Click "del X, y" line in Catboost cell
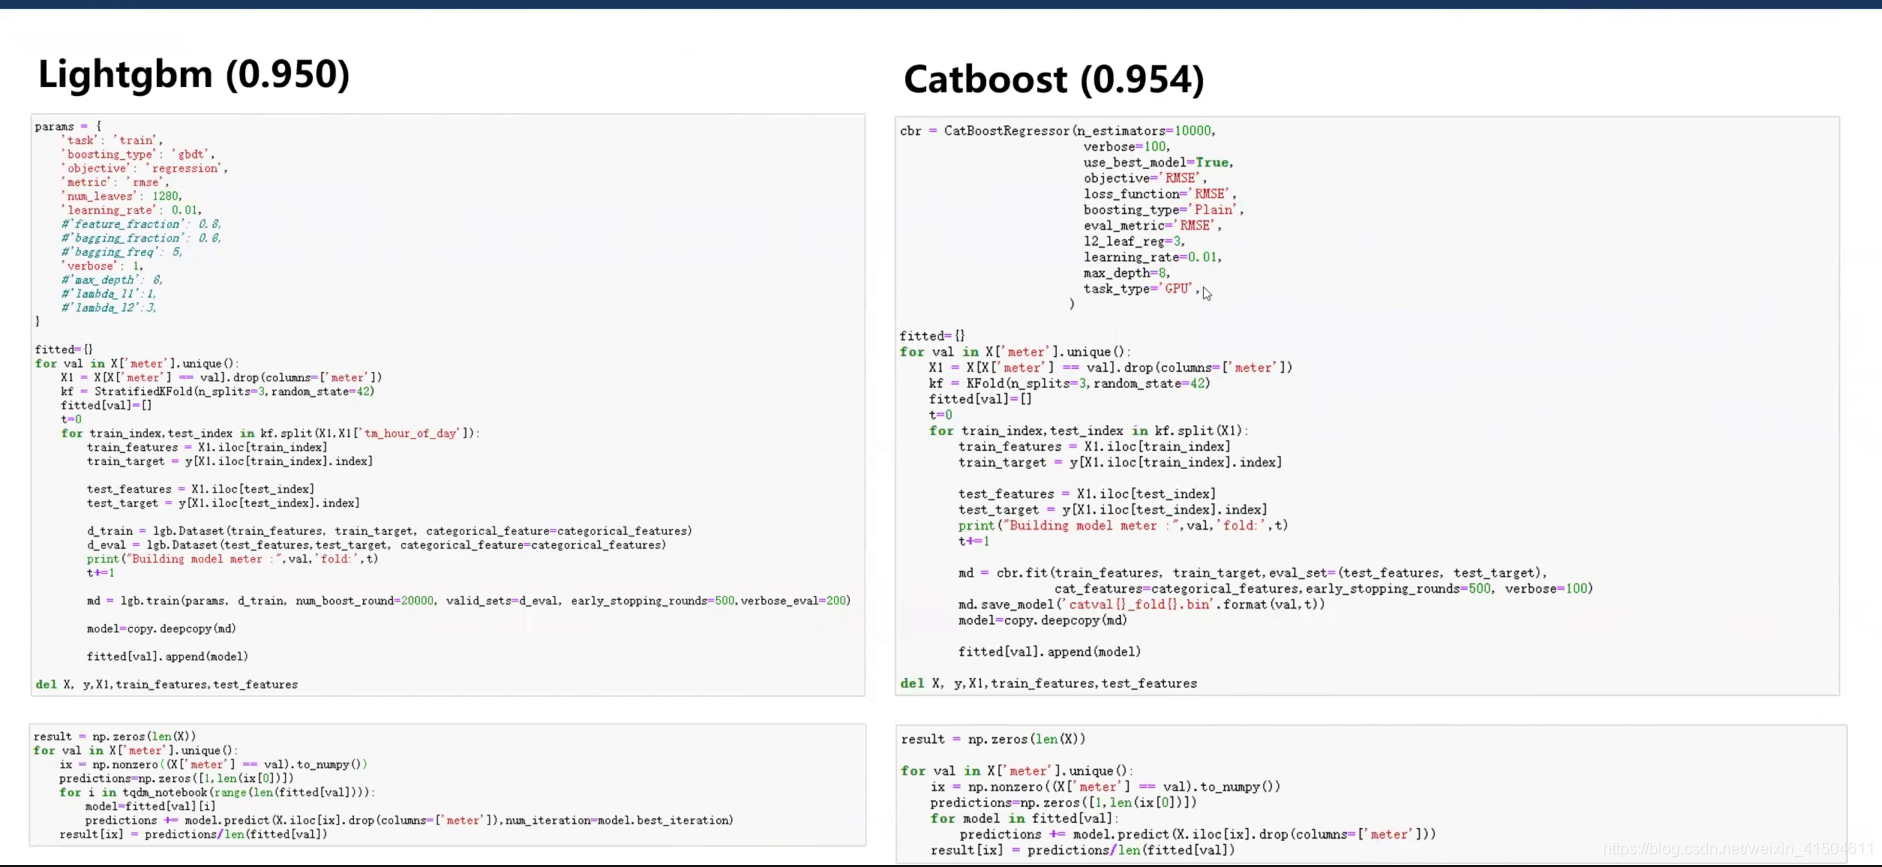This screenshot has width=1882, height=867. pyautogui.click(x=1048, y=684)
